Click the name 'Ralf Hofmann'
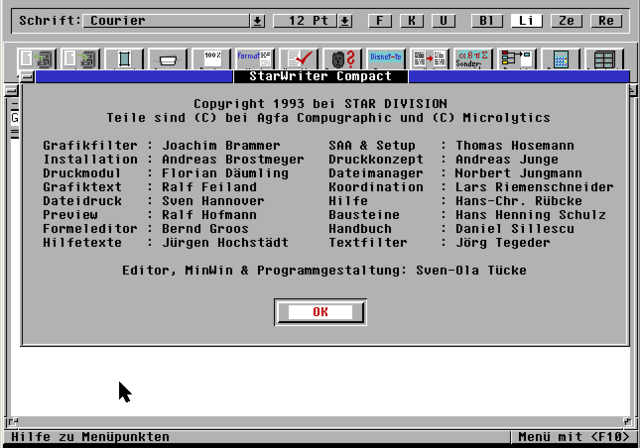 209,215
